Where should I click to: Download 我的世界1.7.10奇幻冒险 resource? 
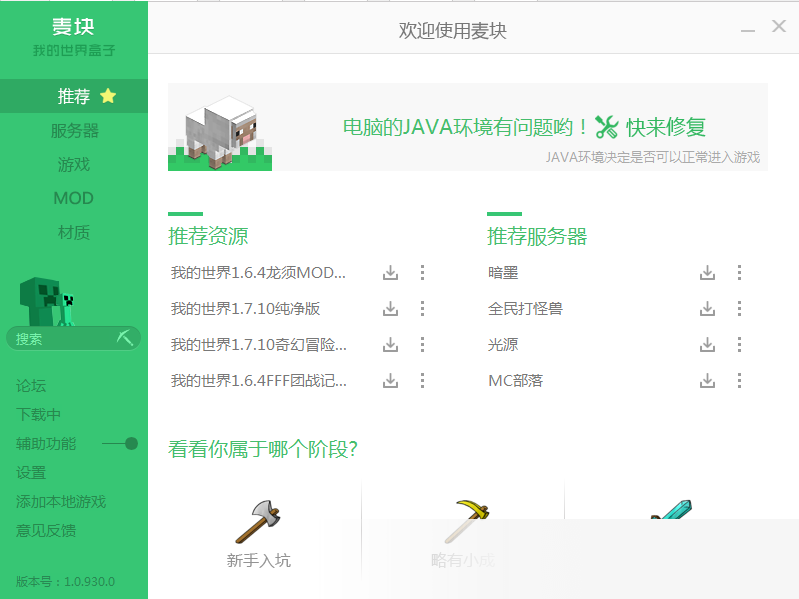tap(390, 345)
